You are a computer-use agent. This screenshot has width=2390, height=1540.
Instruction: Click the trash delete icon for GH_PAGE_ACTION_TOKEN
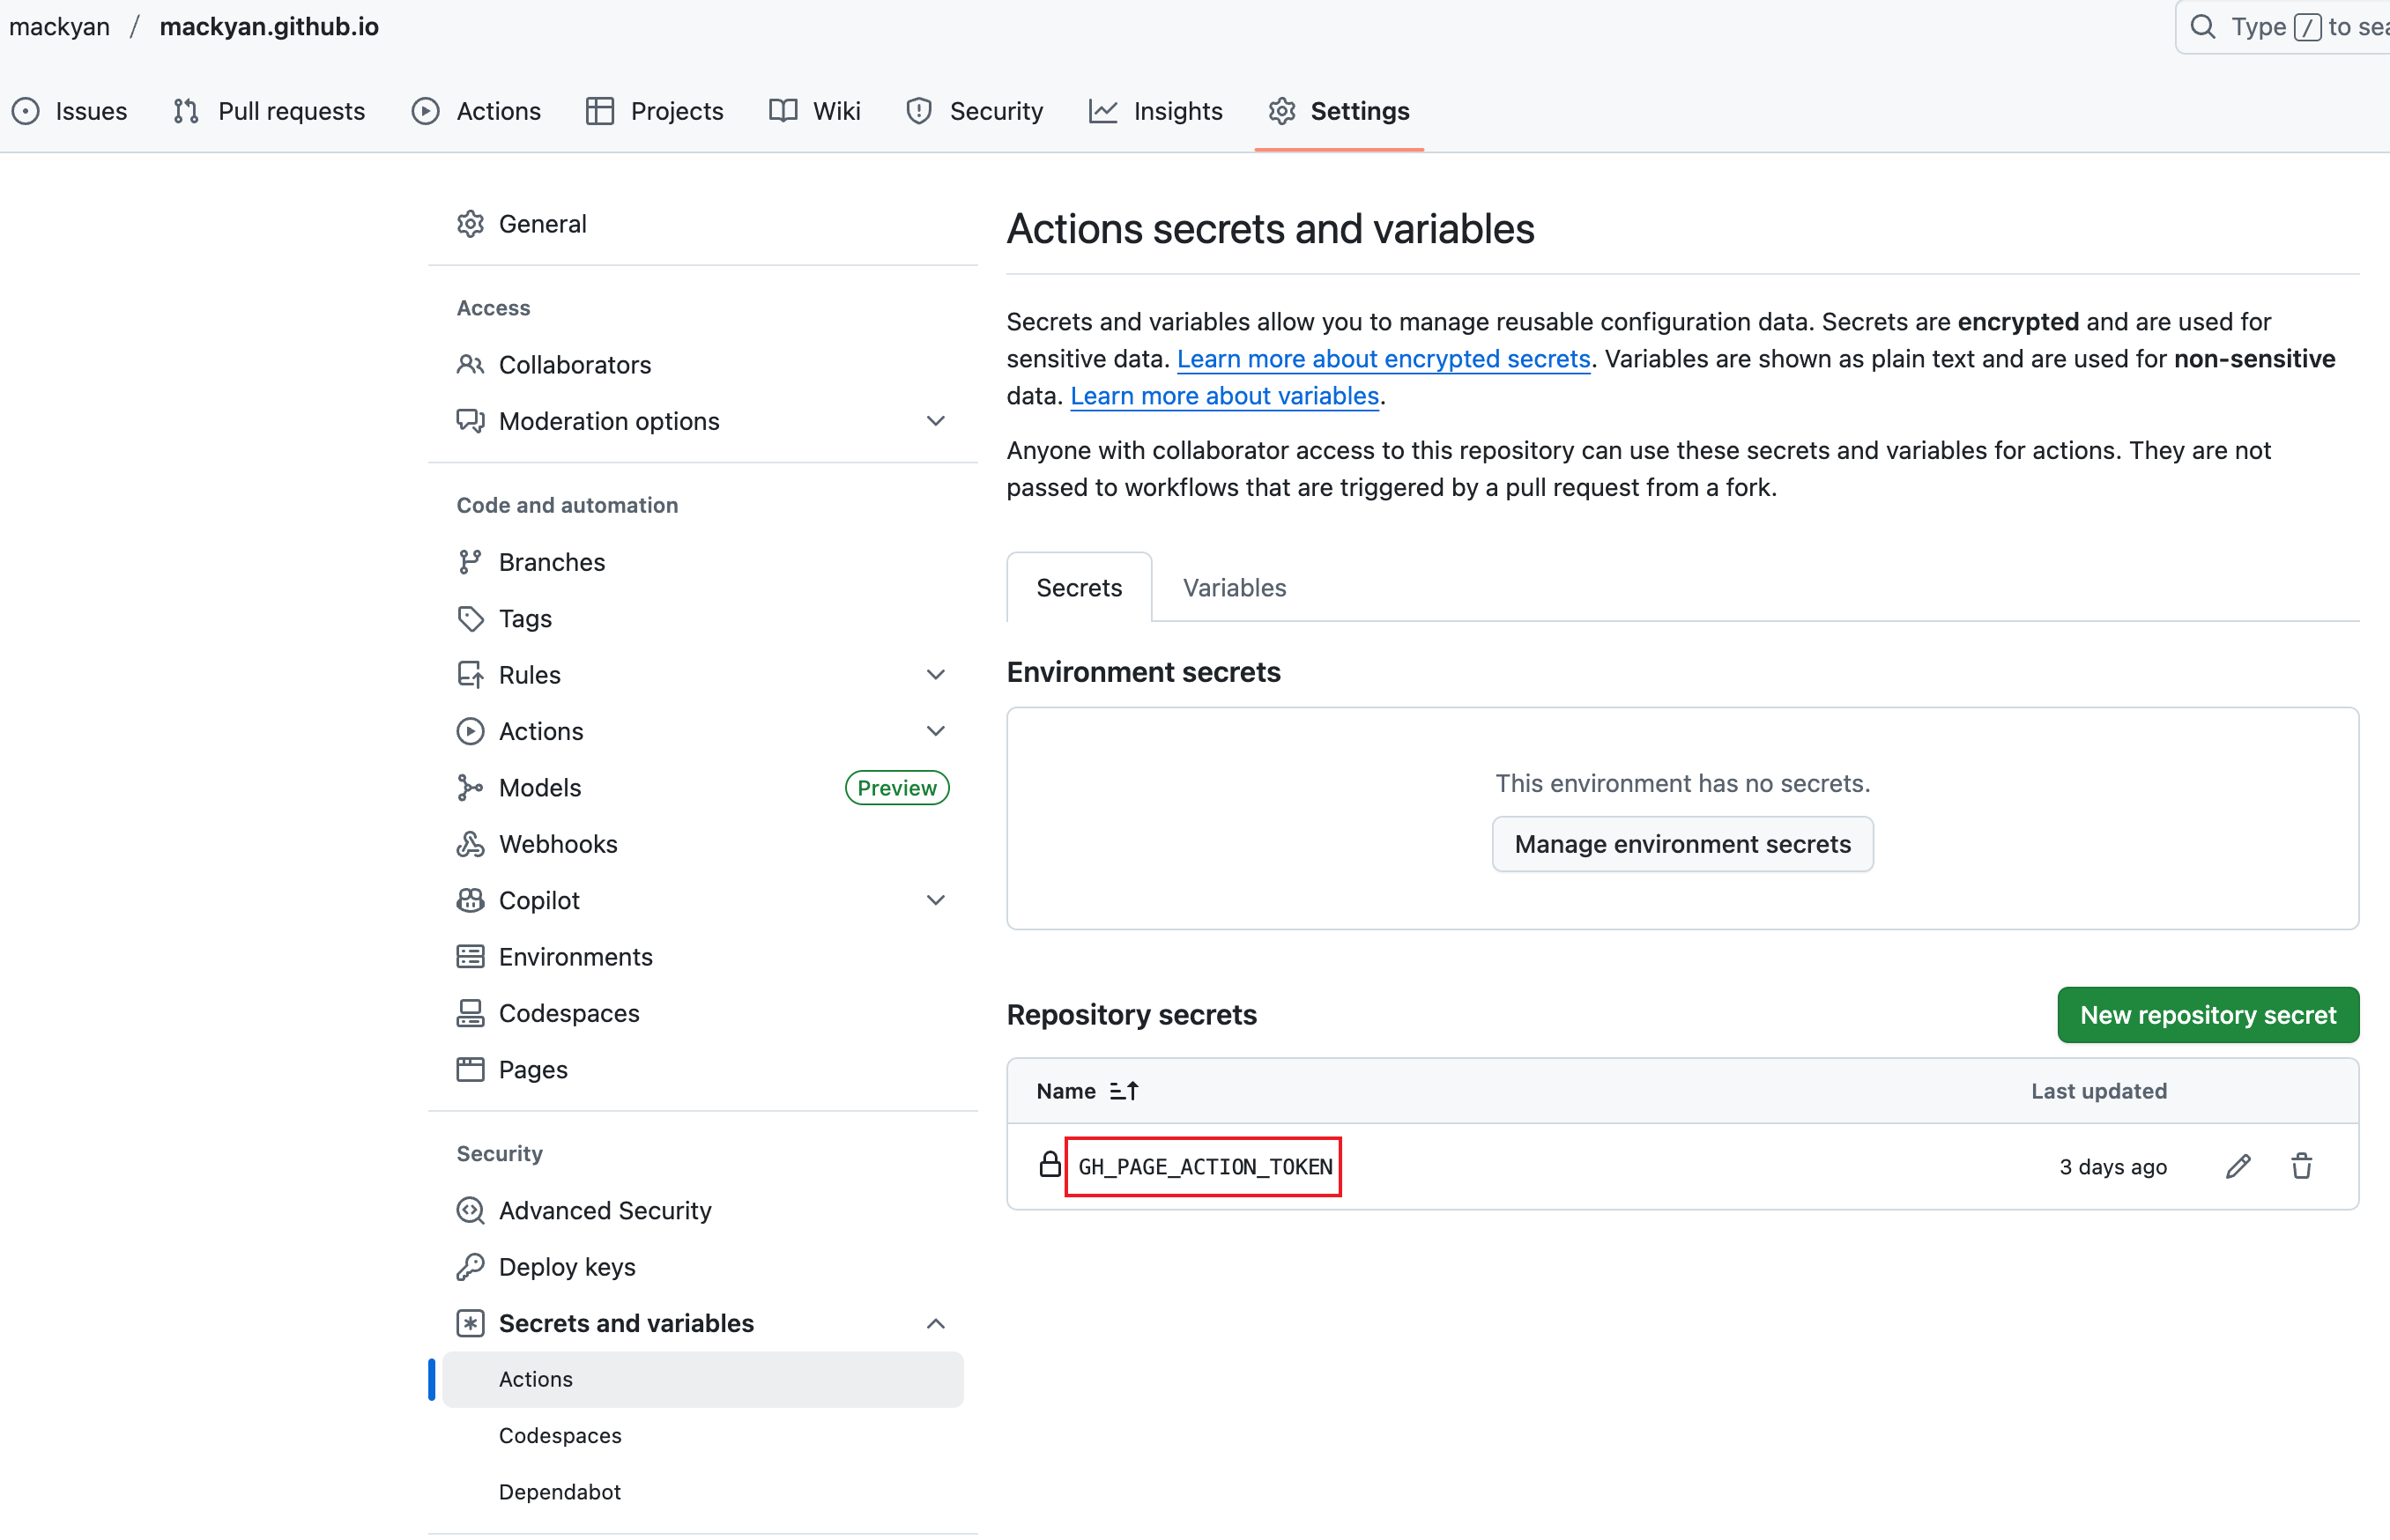(2302, 1166)
